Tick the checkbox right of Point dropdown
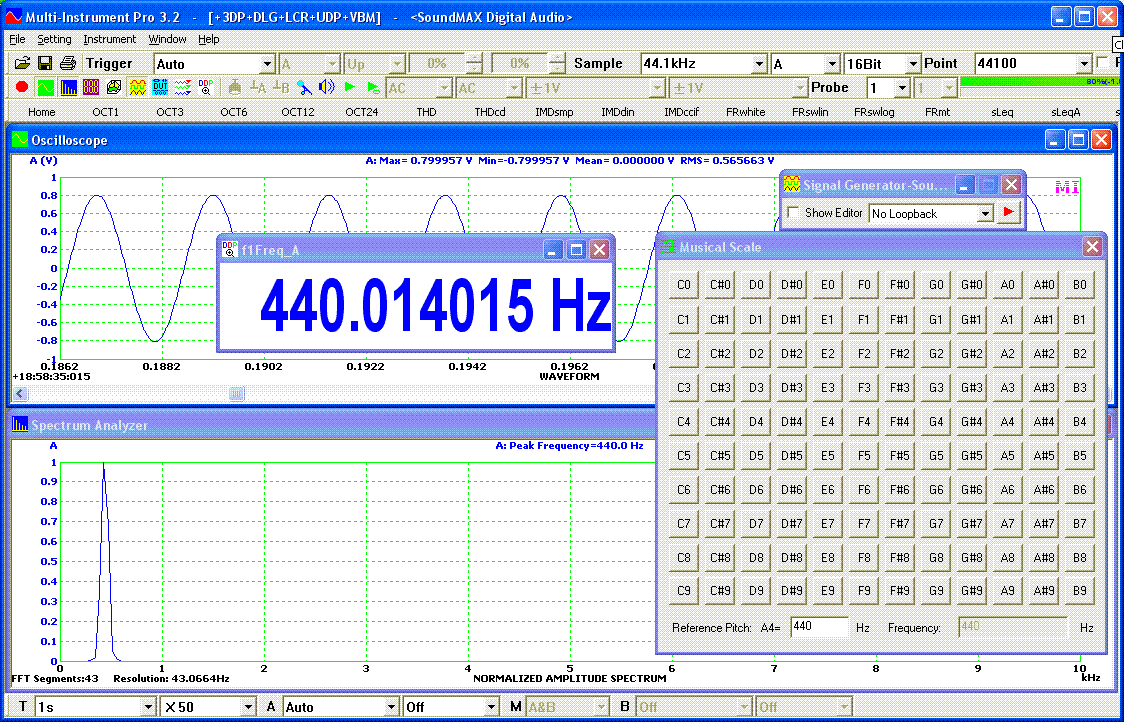 click(1103, 63)
